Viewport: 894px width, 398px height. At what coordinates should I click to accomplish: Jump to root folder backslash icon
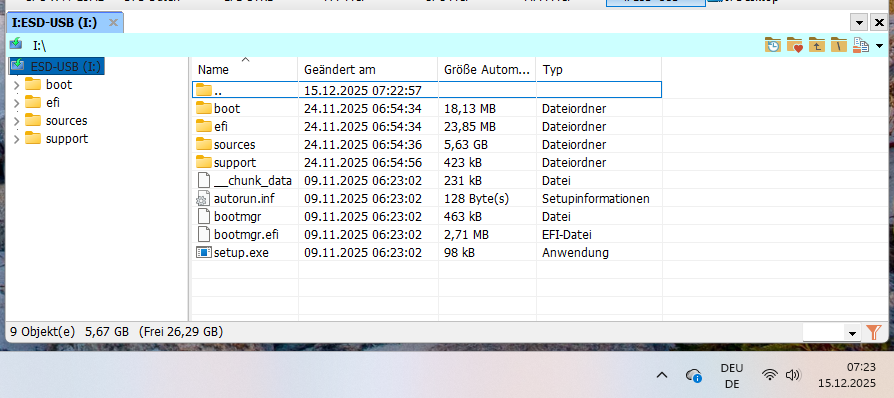pos(839,45)
